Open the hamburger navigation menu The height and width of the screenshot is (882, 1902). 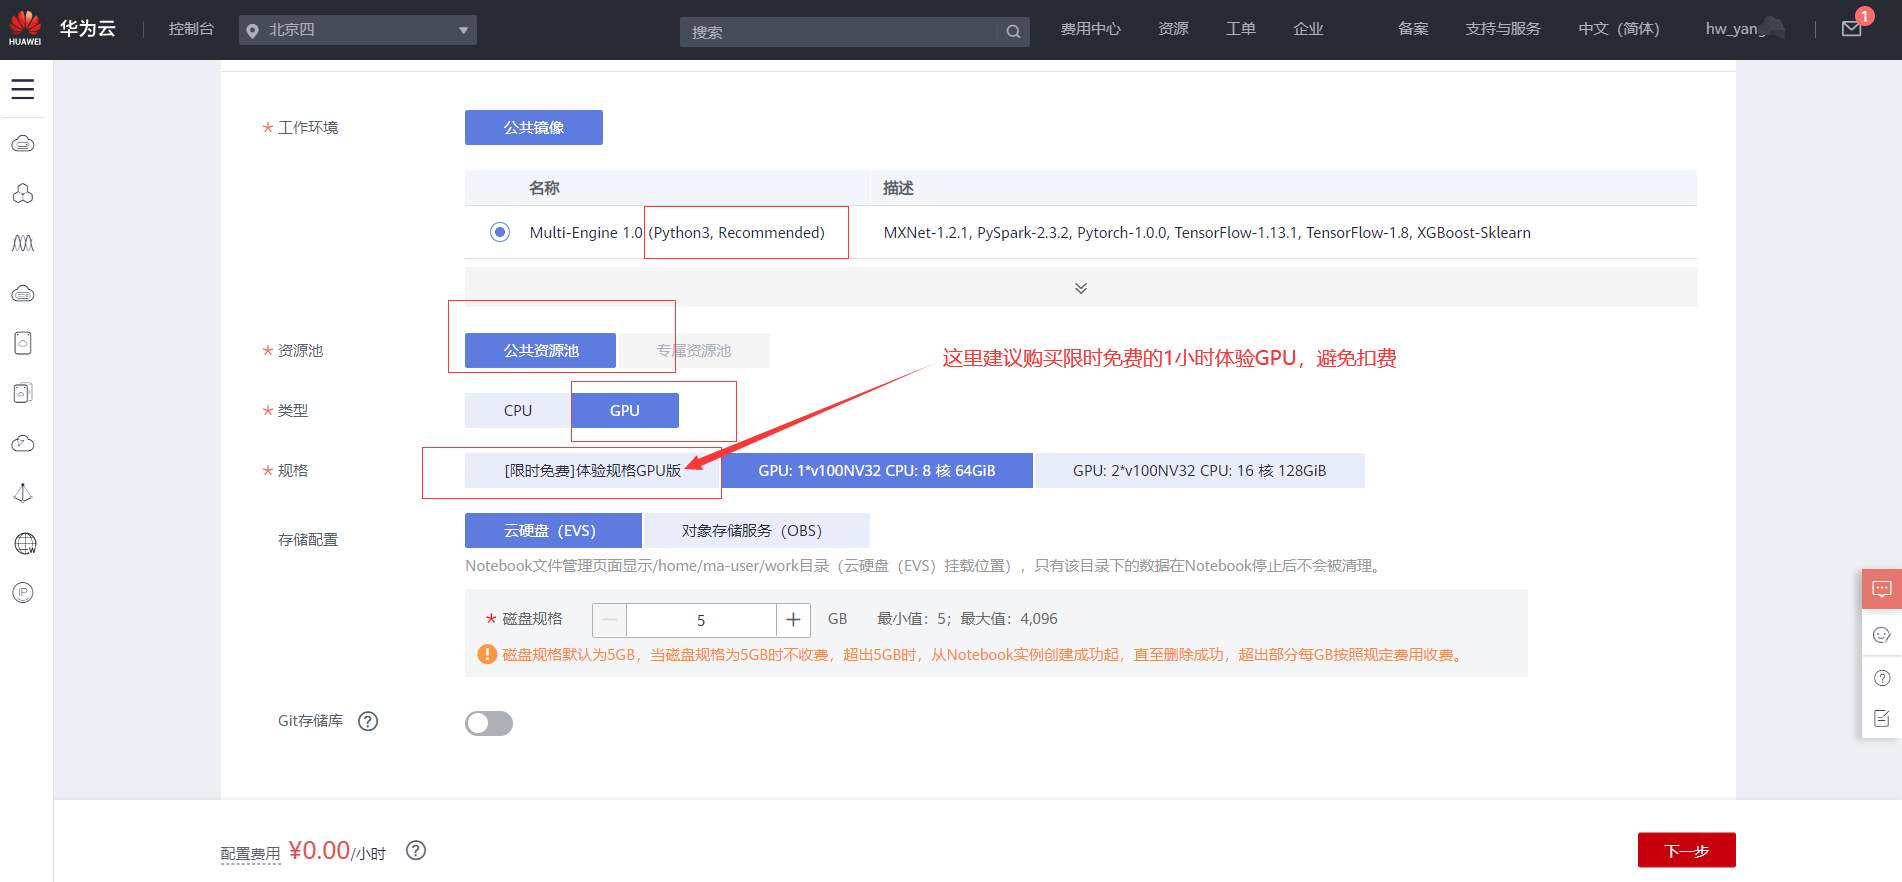coord(23,89)
